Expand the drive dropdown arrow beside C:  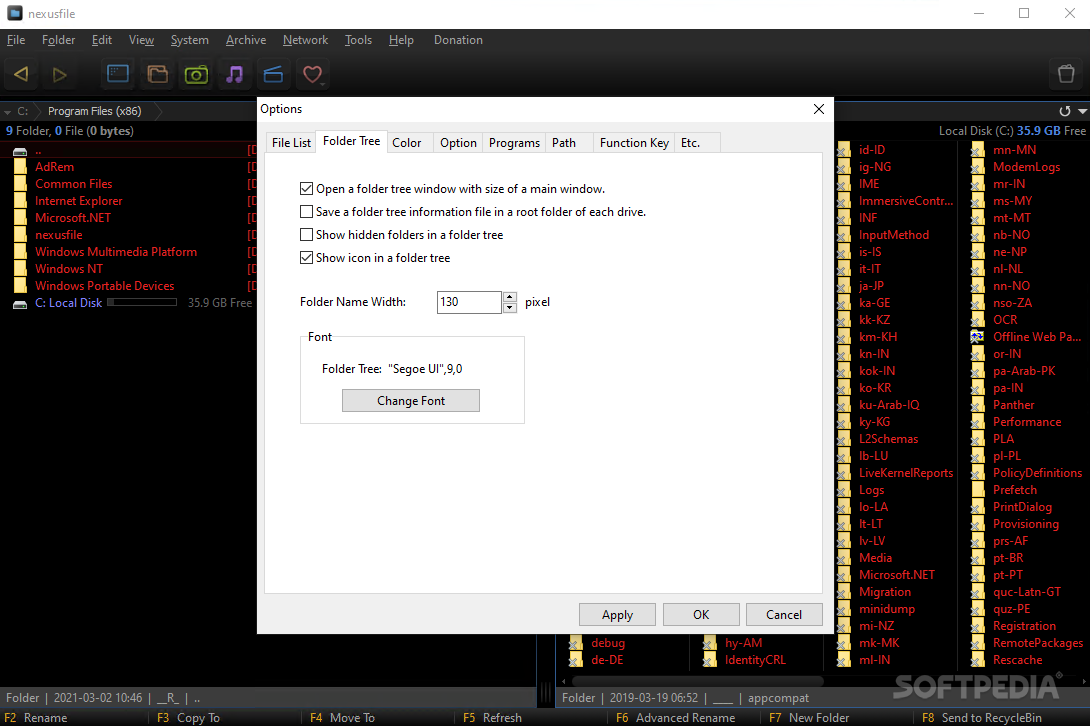[x=8, y=112]
